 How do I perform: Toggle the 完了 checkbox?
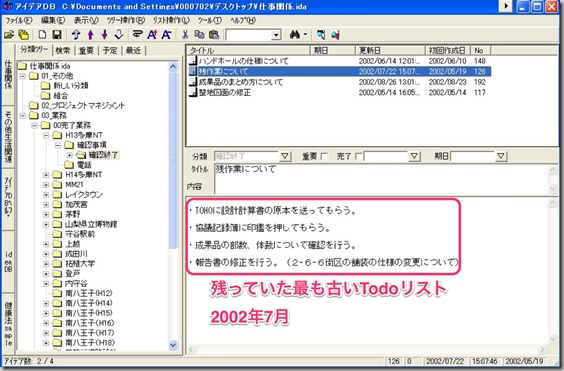click(x=358, y=156)
